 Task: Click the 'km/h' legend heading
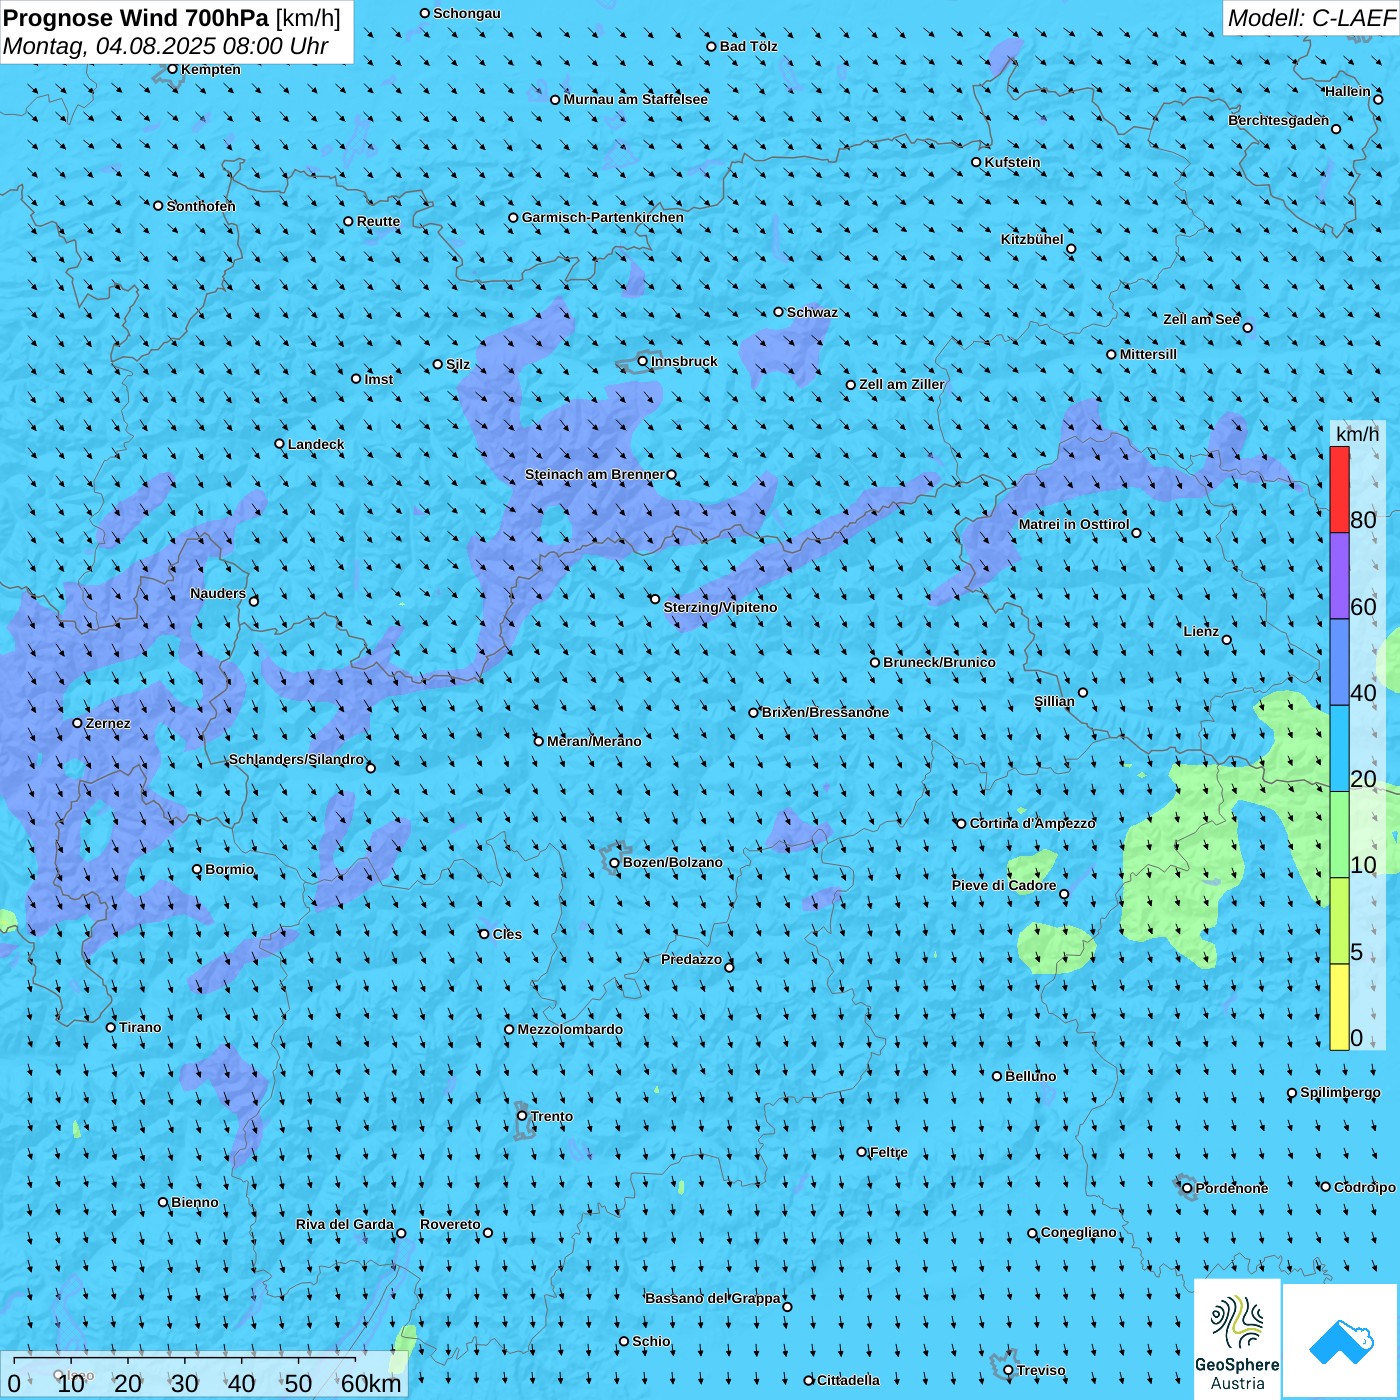tap(1357, 434)
